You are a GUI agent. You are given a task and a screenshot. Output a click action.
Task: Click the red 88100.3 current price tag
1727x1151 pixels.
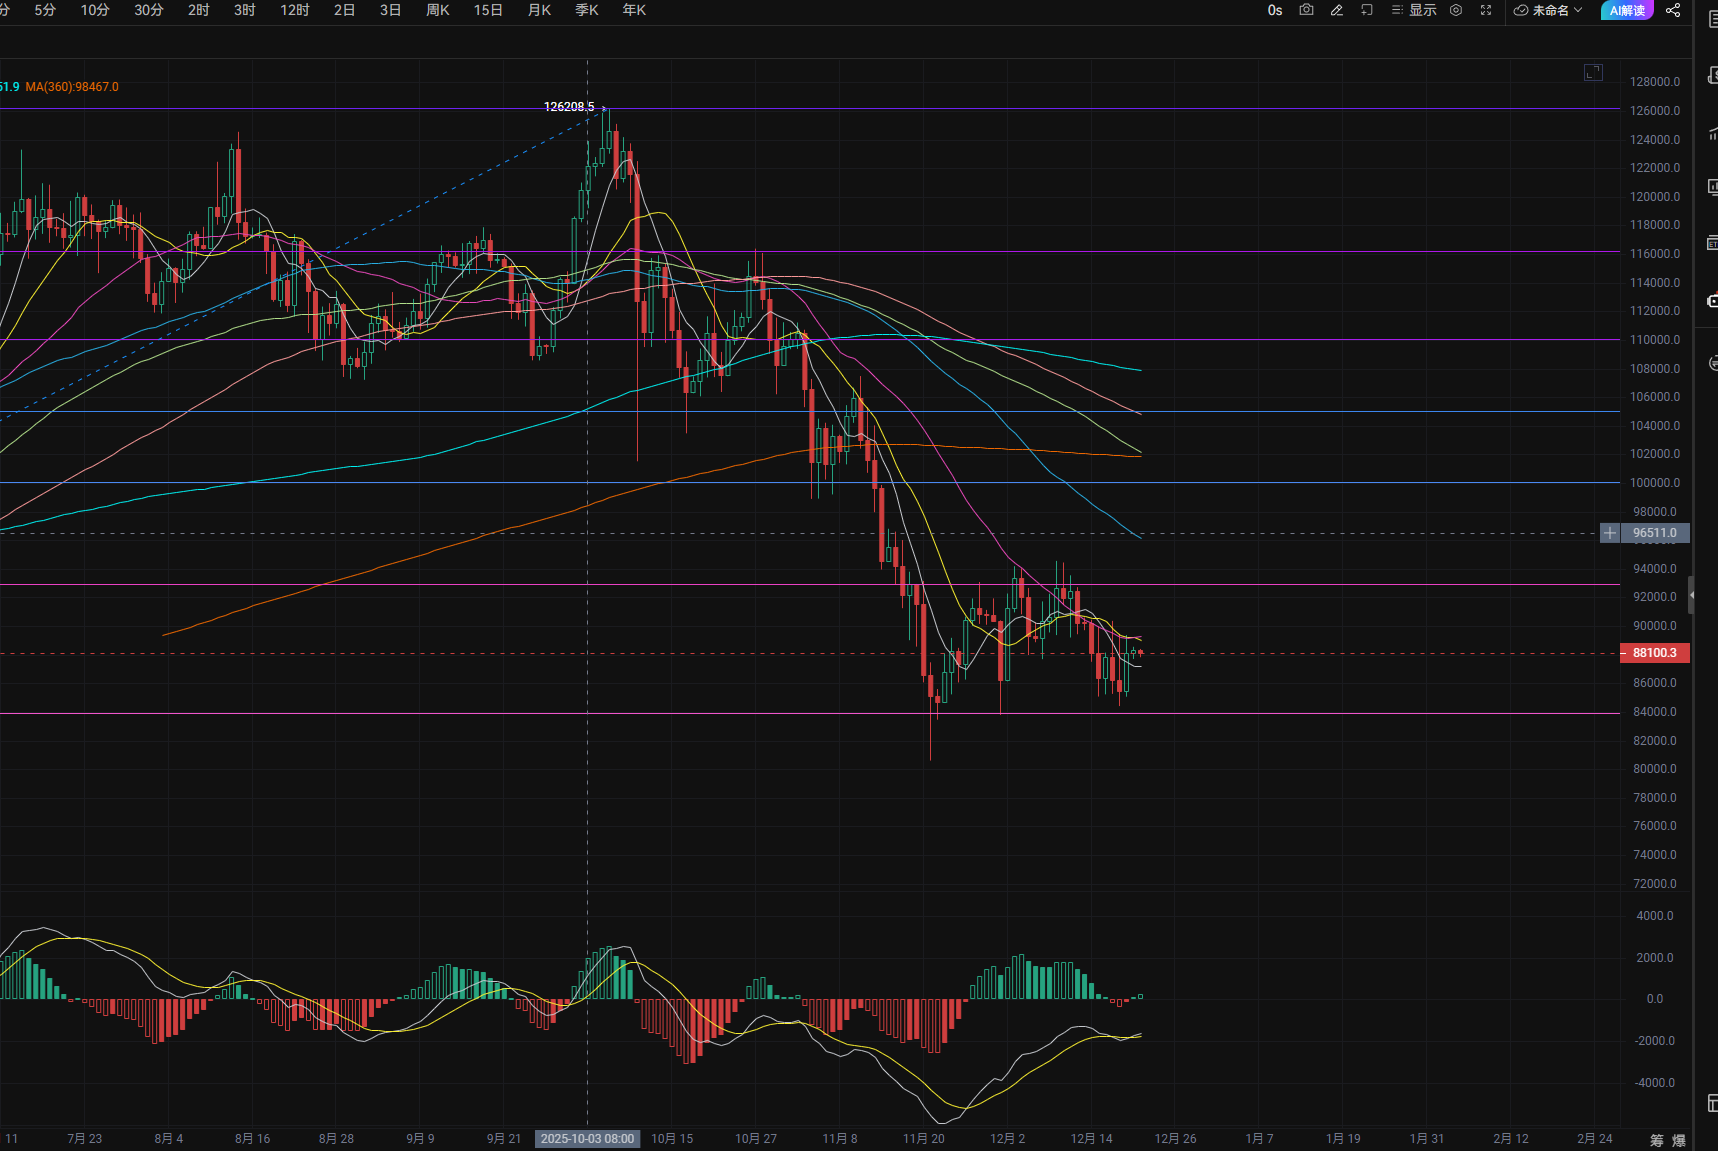click(x=1654, y=653)
